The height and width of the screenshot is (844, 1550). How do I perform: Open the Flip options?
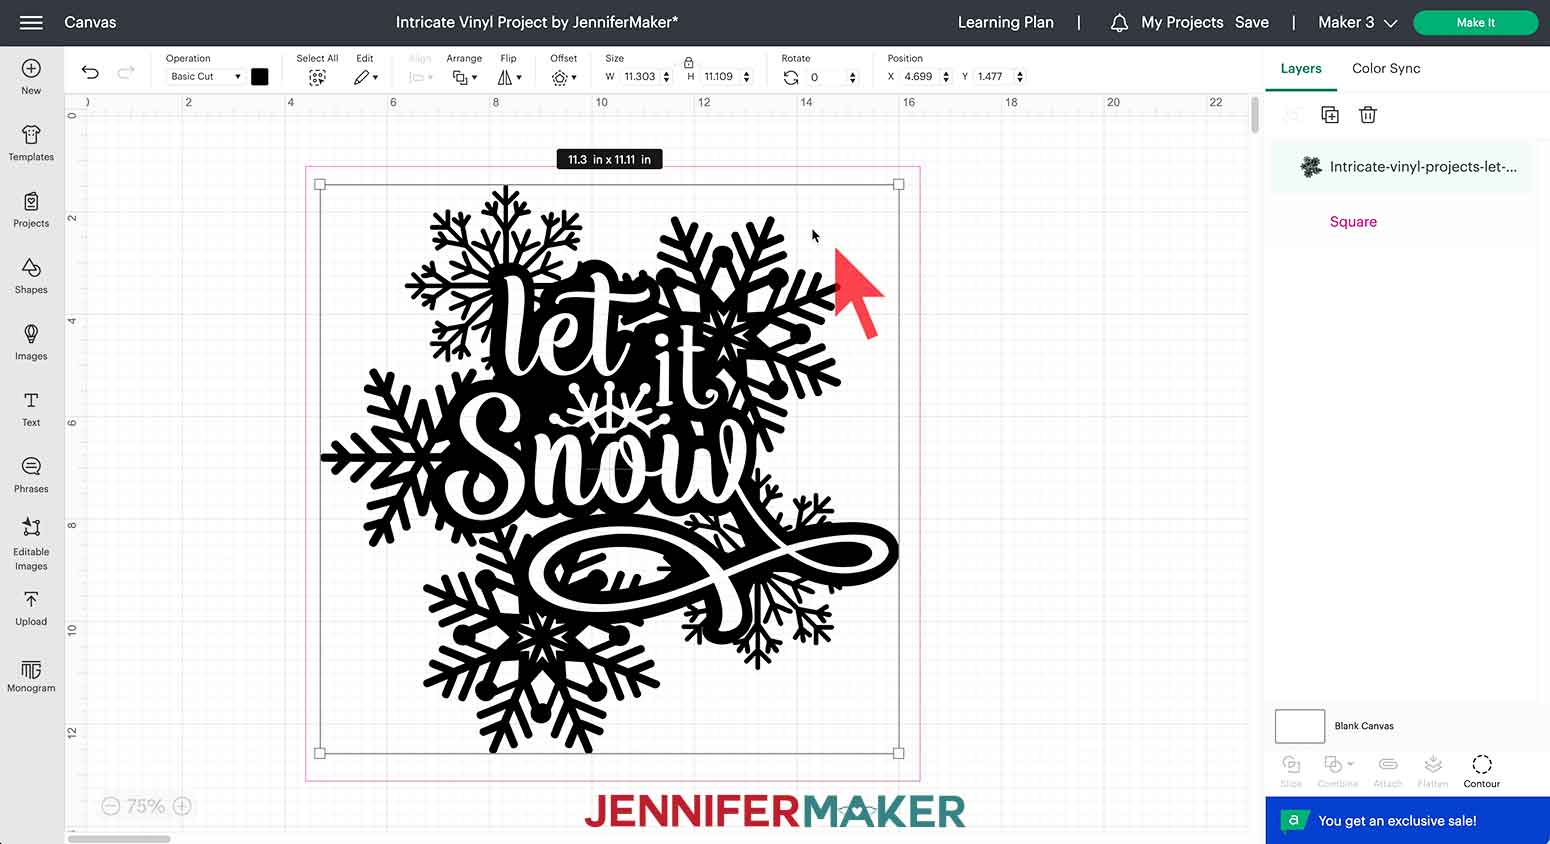(x=509, y=77)
